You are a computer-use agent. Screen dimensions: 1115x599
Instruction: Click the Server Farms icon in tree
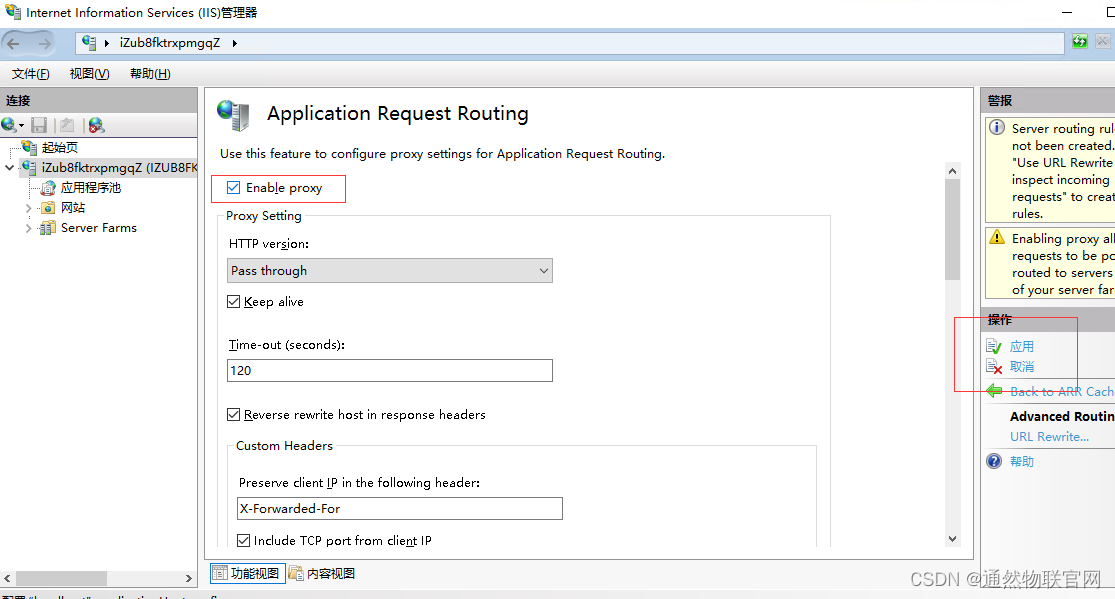[48, 228]
